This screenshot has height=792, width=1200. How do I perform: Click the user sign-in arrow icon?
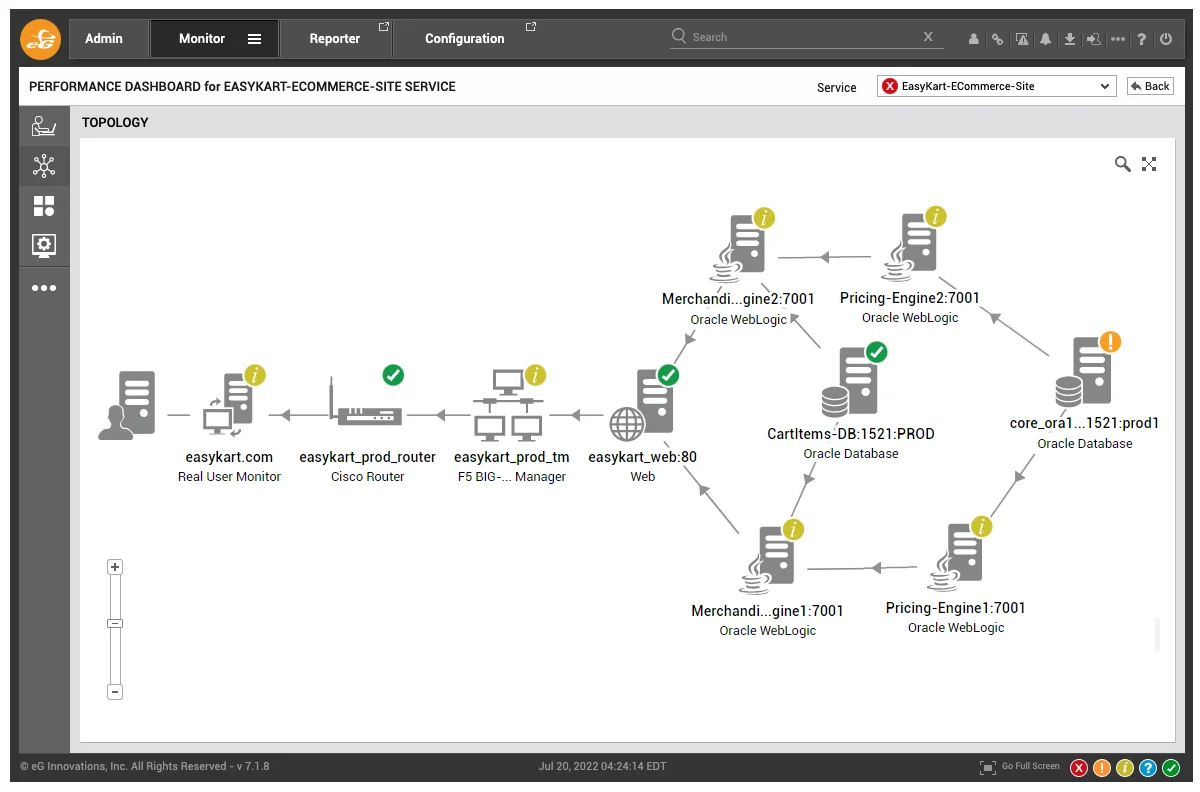click(1094, 39)
